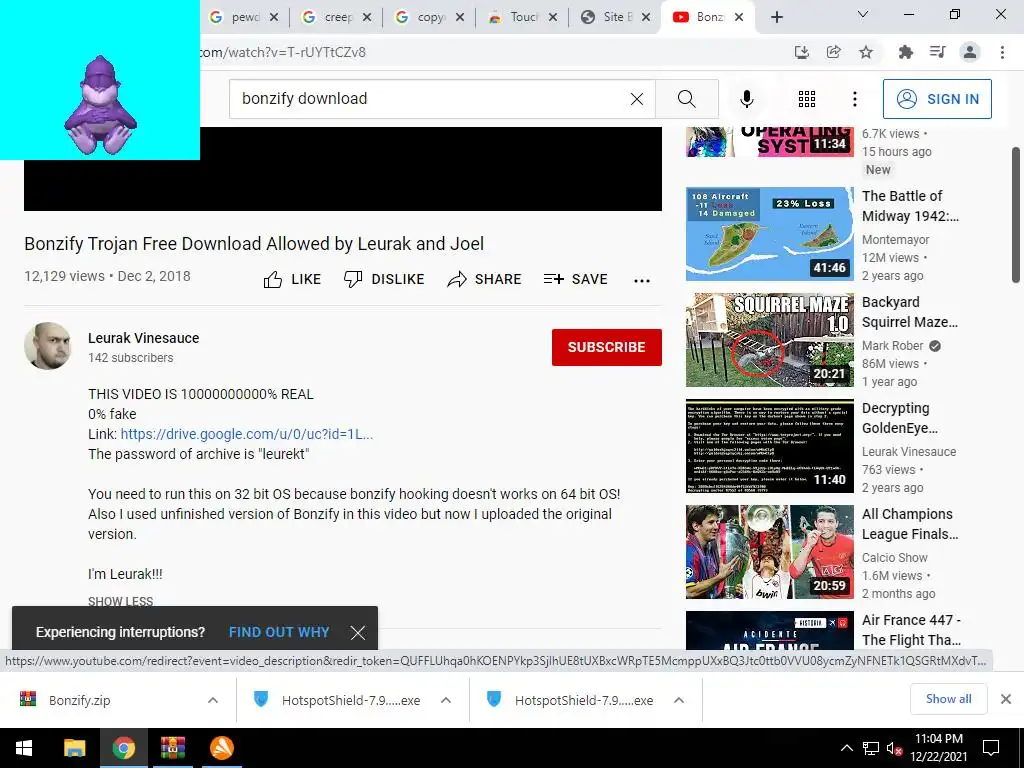Switch to the 'copy' Google tab
The width and height of the screenshot is (1024, 768).
pyautogui.click(x=428, y=17)
